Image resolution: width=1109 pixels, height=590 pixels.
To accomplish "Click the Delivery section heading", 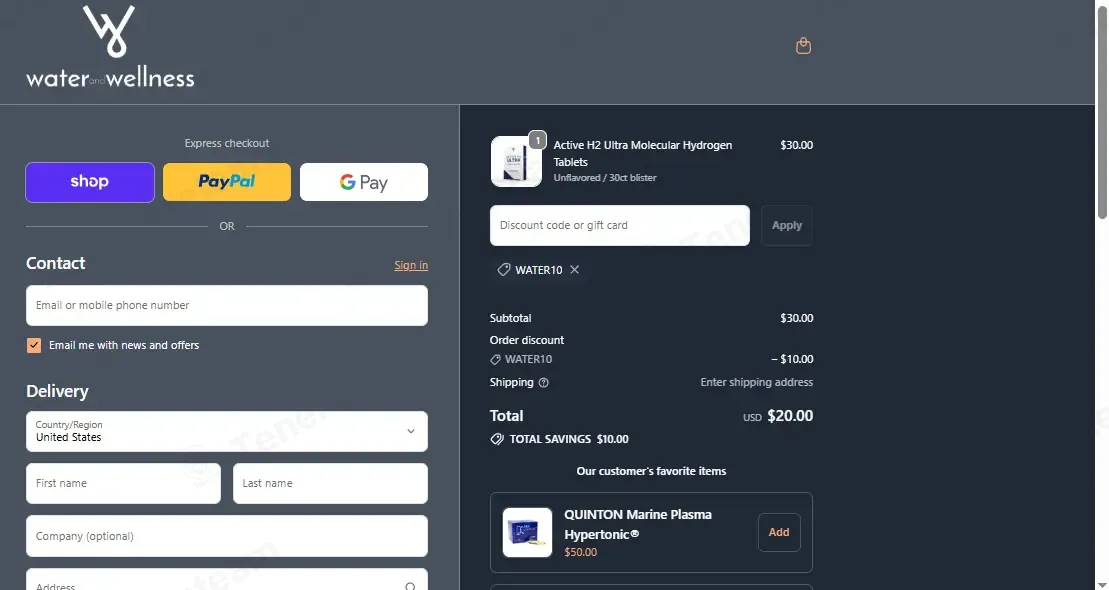I will click(57, 391).
